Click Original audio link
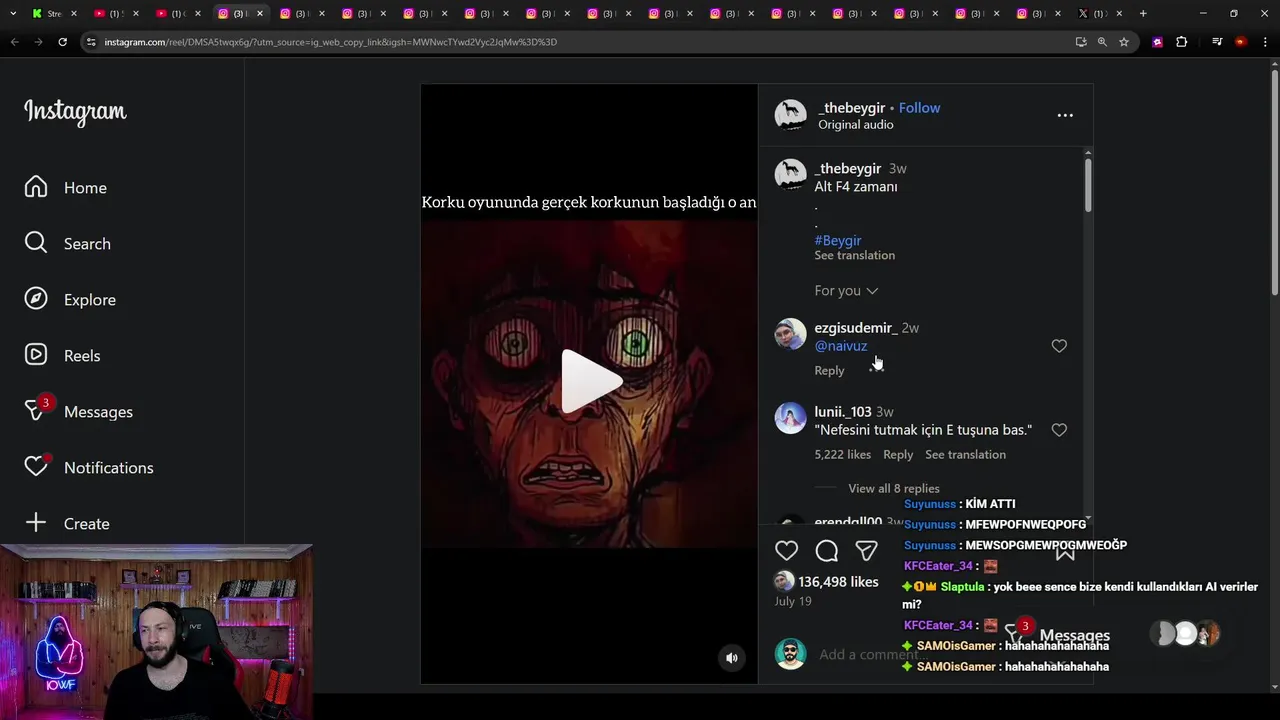1280x720 pixels. click(856, 125)
